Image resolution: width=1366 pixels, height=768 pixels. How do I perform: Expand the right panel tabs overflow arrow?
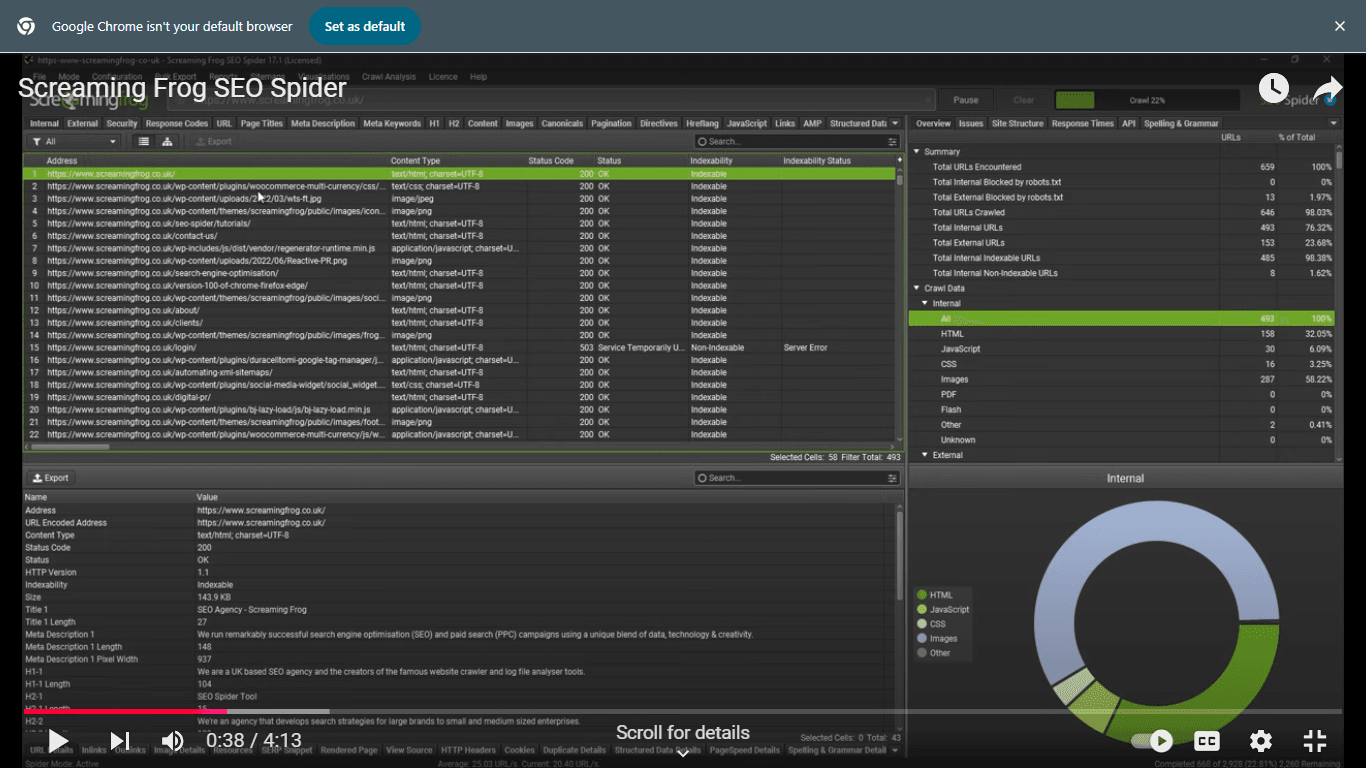1333,124
